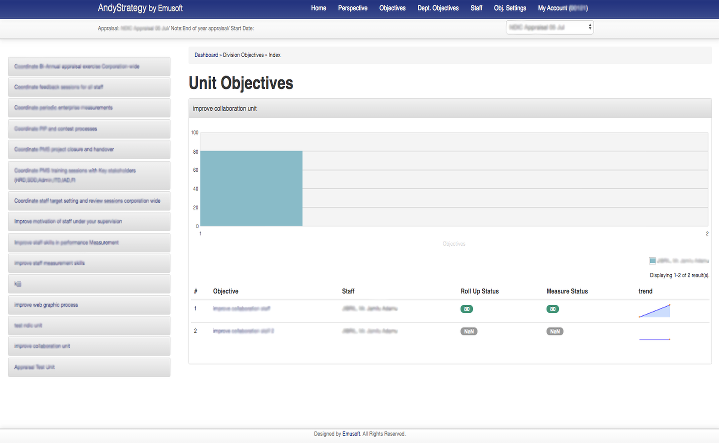This screenshot has height=443, width=719.
Task: Click the Staff column header
Action: click(x=348, y=291)
